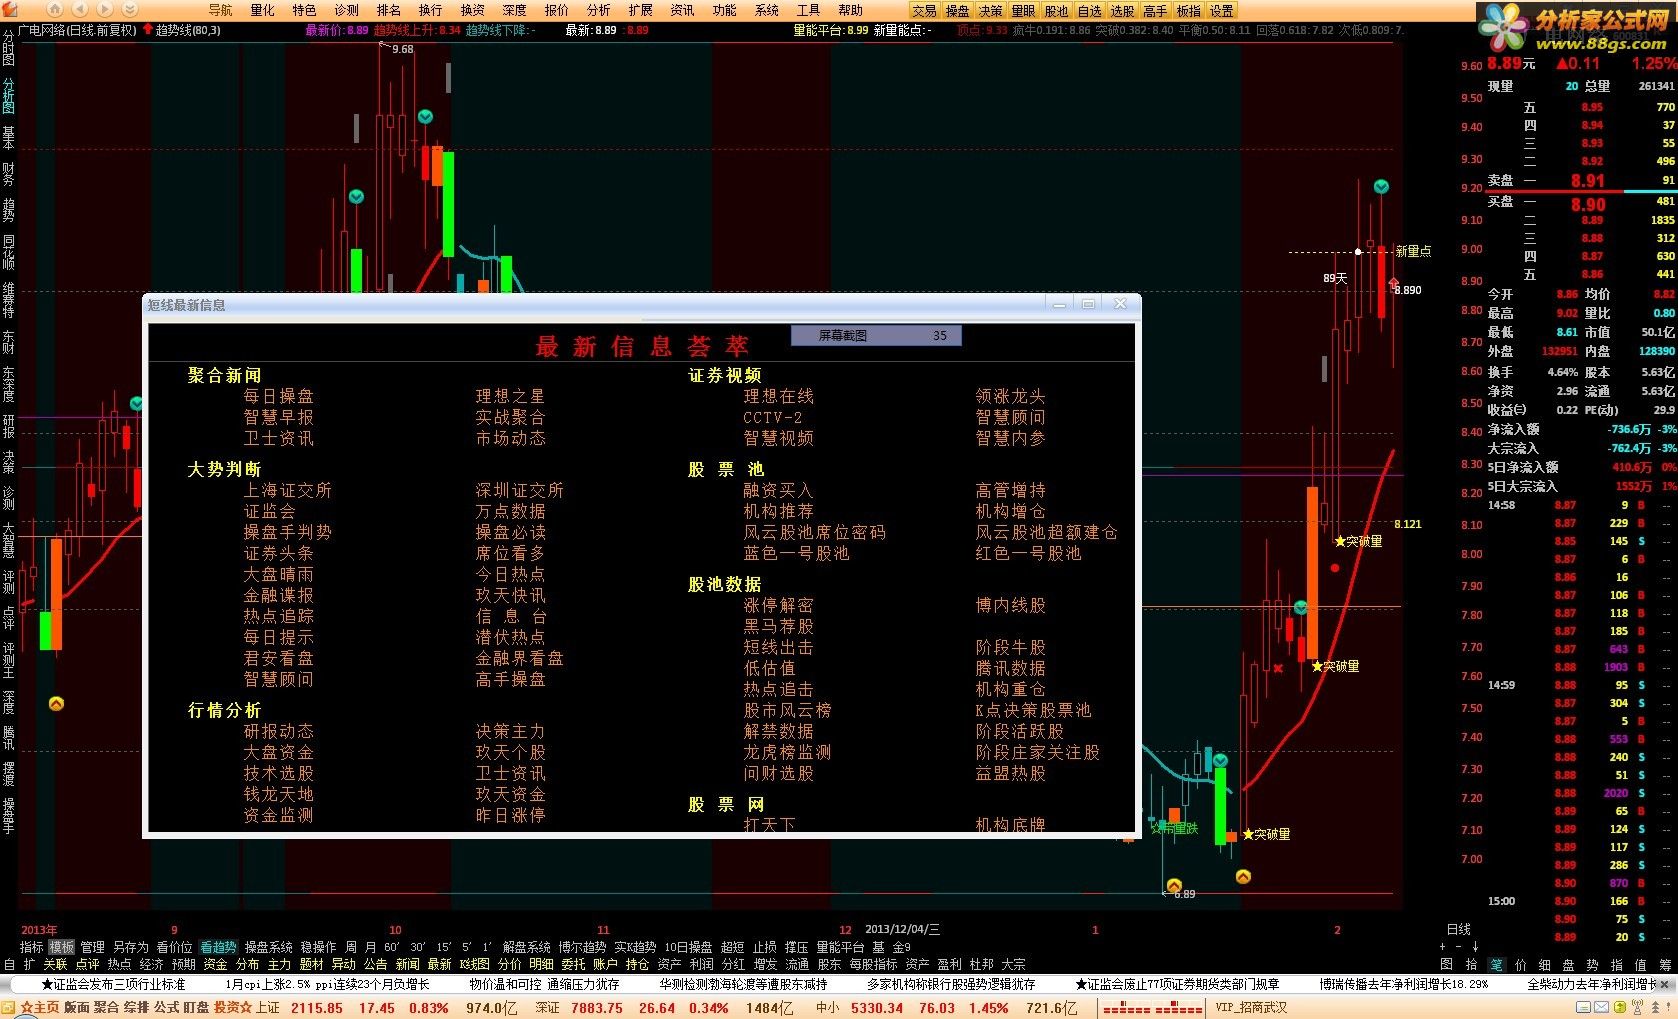The height and width of the screenshot is (1019, 1678).
Task: Select the 设置 tab
Action: click(x=1222, y=11)
